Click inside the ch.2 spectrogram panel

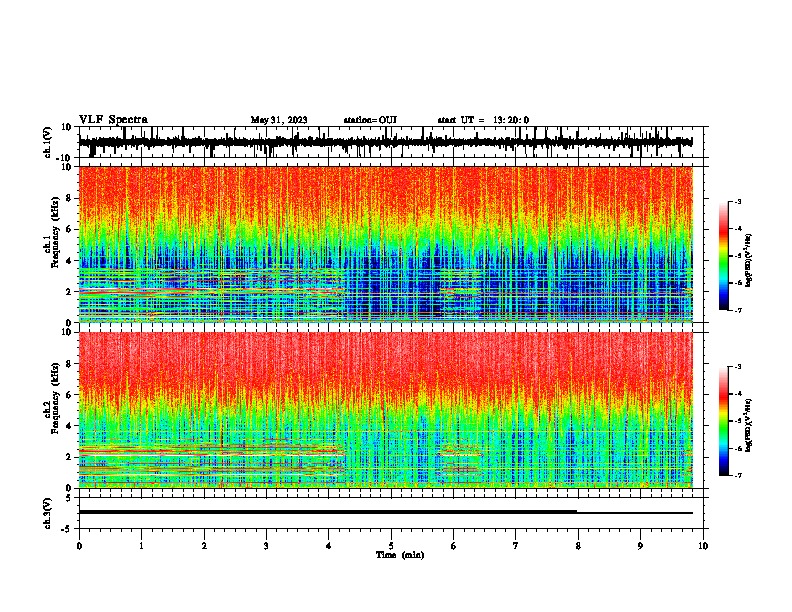coord(385,410)
